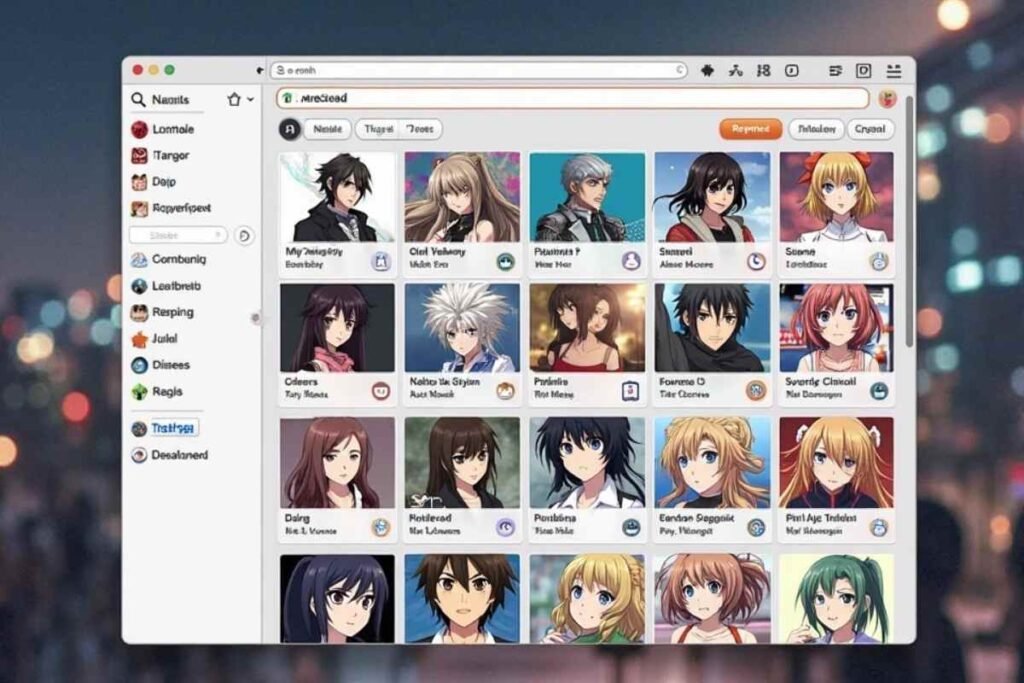Image resolution: width=1024 pixels, height=683 pixels.
Task: Click the dark round A icon in the filter row
Action: [290, 129]
